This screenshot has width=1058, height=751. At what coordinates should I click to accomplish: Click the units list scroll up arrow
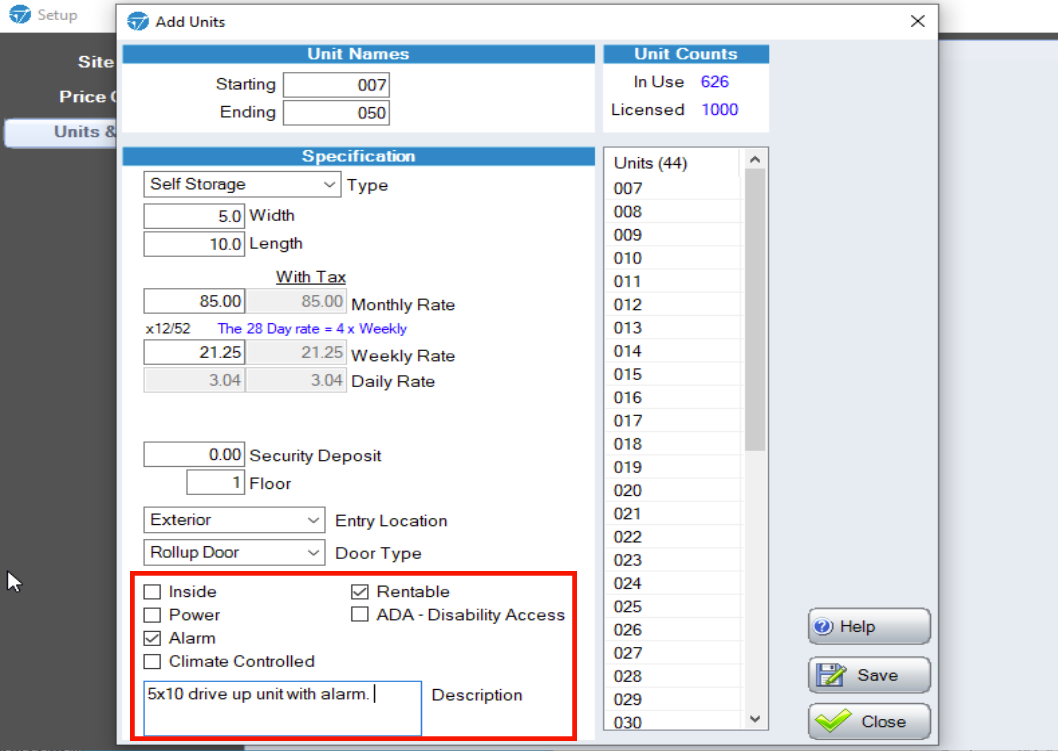tap(755, 160)
